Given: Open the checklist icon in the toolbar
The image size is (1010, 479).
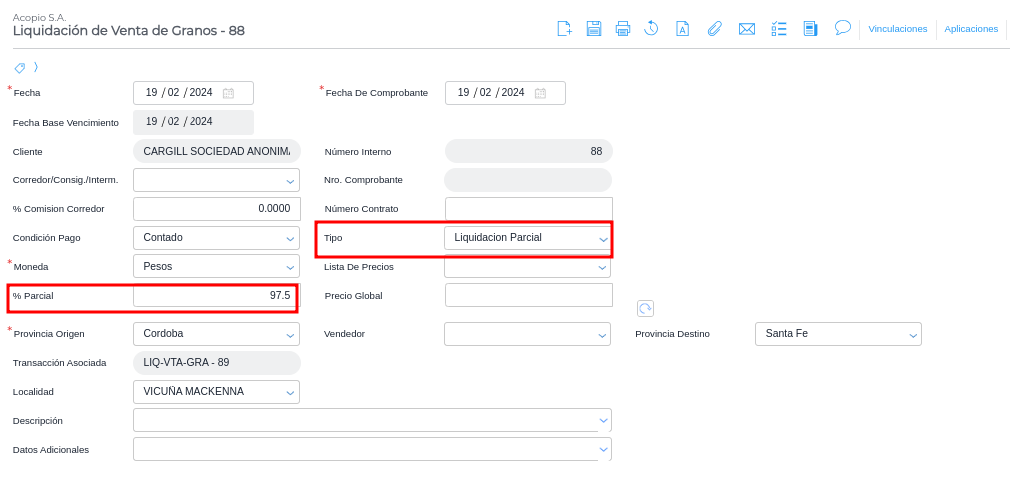Looking at the screenshot, I should (779, 28).
